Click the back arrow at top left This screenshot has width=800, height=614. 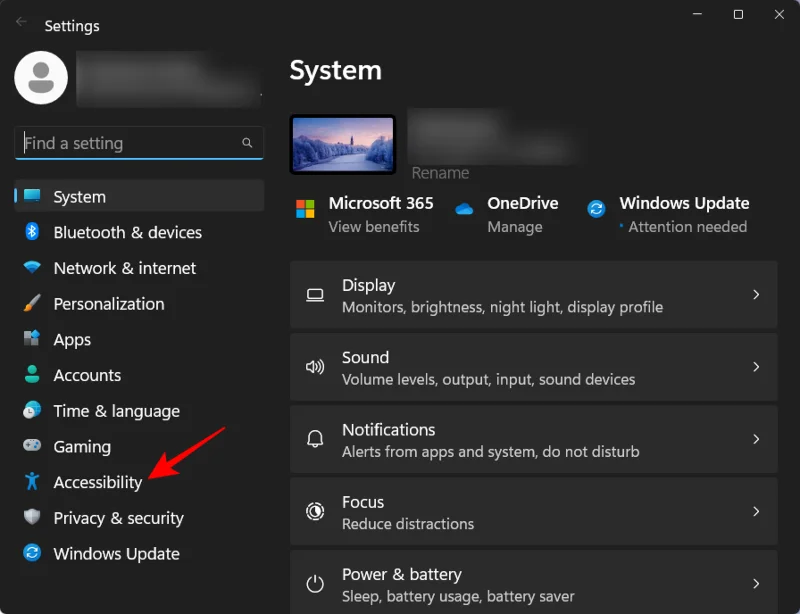(21, 20)
